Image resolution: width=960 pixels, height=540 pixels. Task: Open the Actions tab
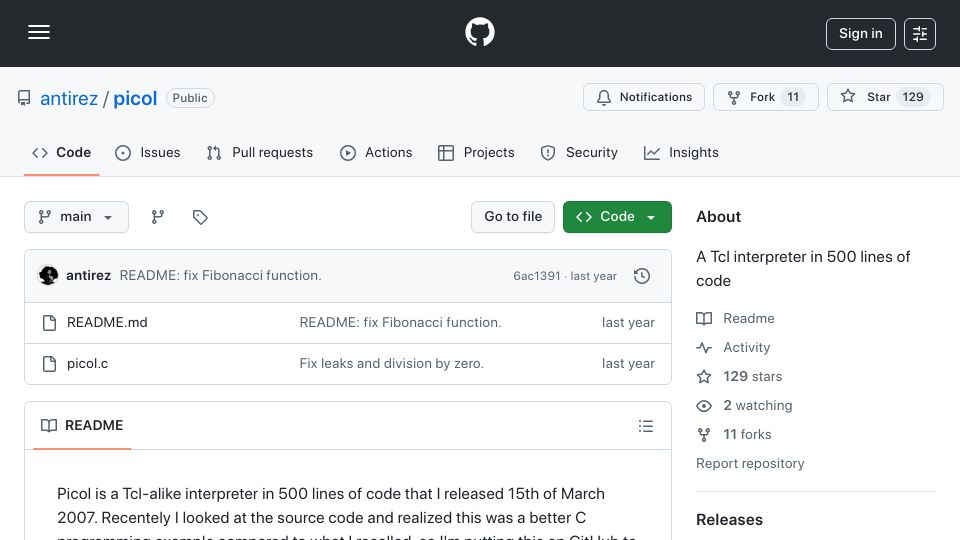click(376, 152)
